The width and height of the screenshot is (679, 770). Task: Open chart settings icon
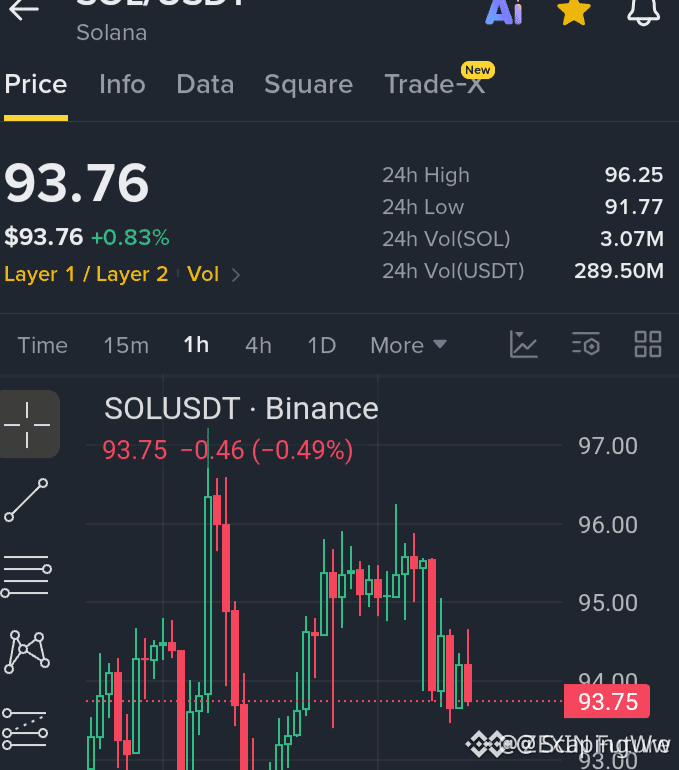pos(586,344)
